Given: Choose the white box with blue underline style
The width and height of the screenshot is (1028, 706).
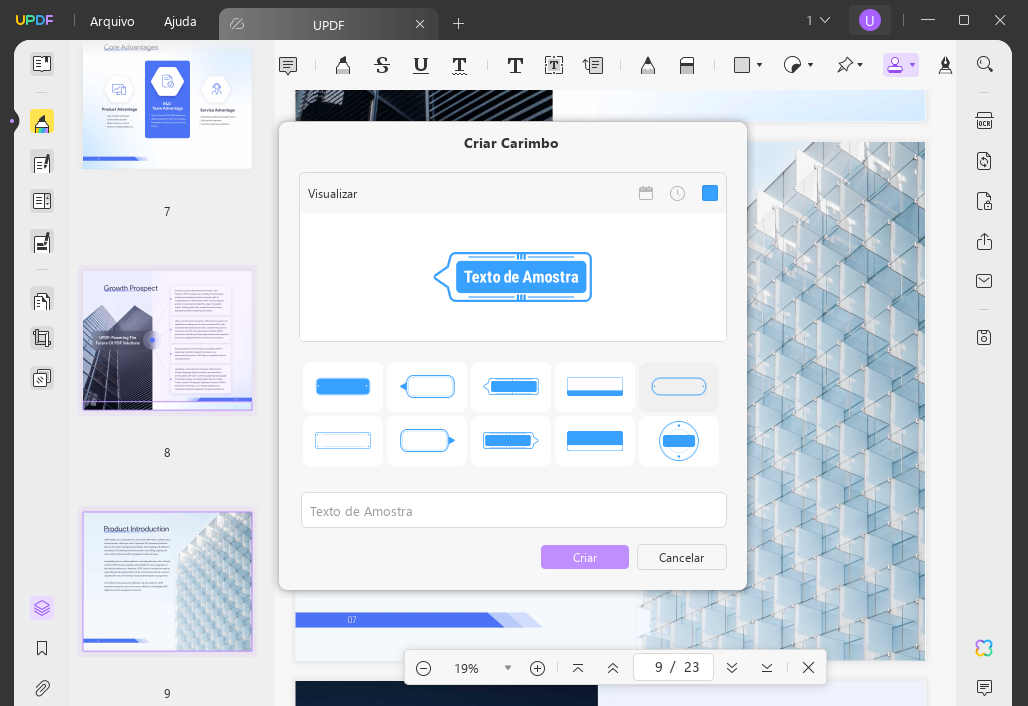Looking at the screenshot, I should point(595,387).
